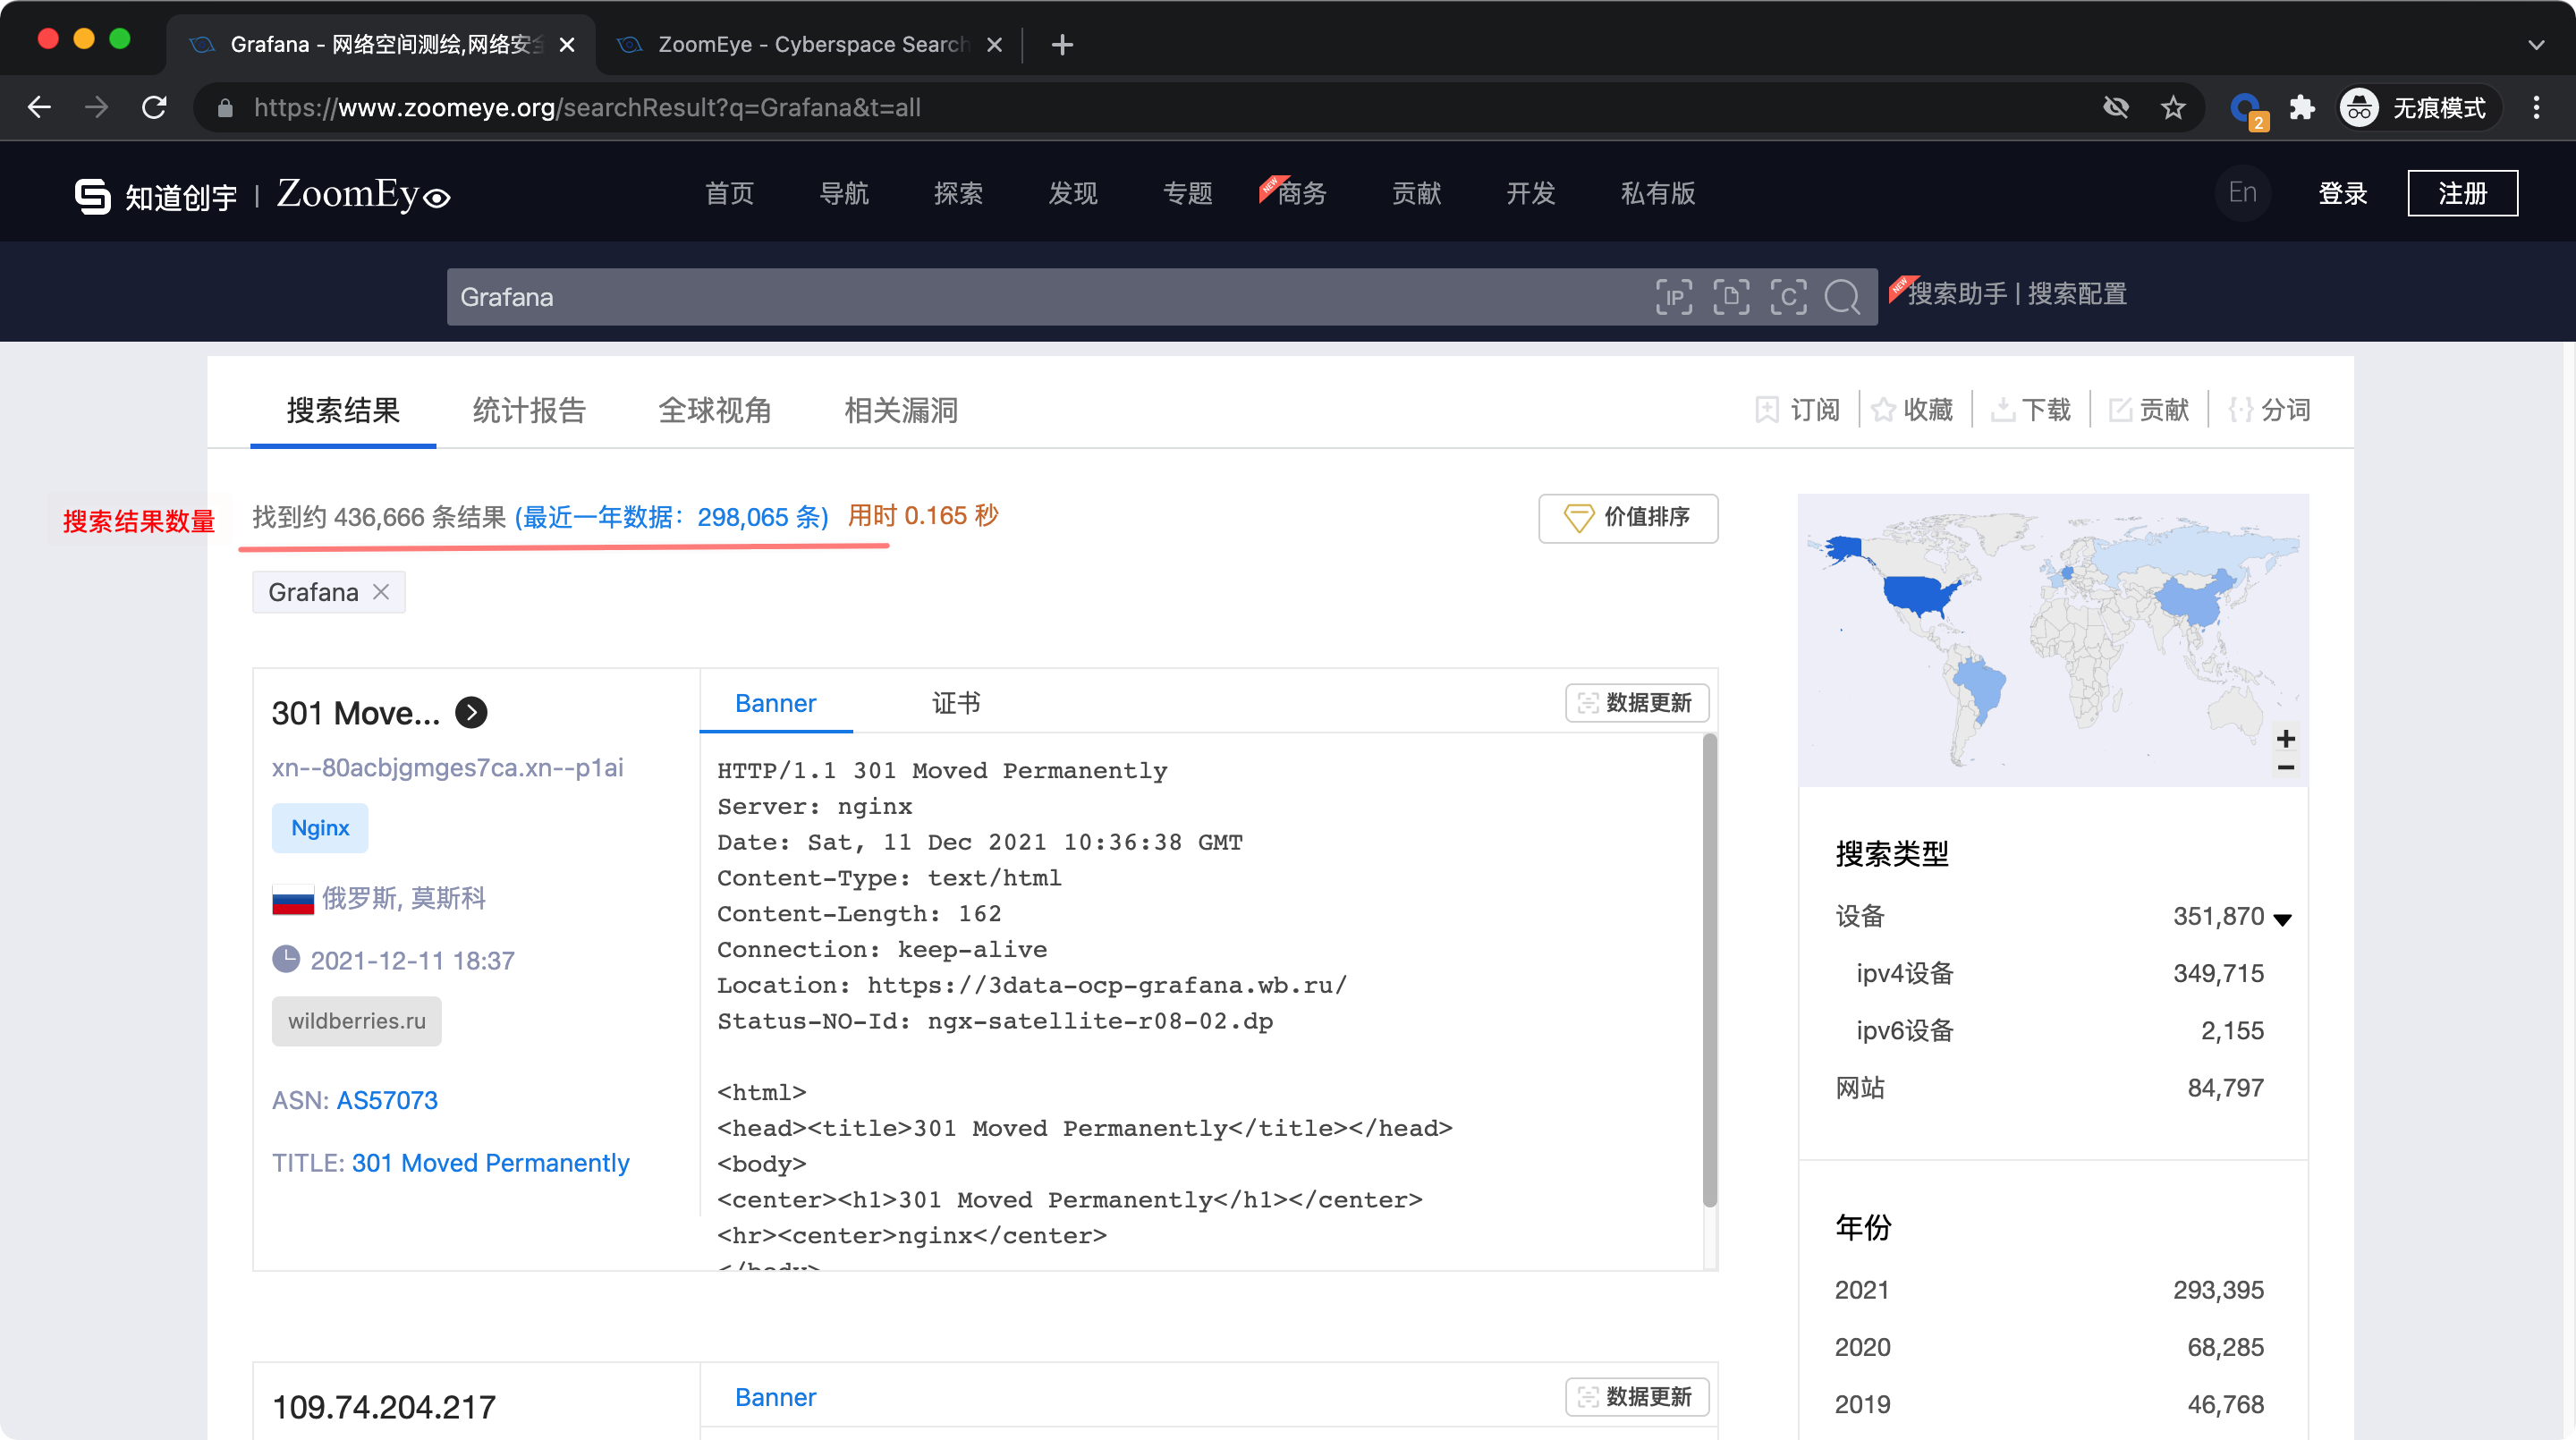Zoom out on the world map
This screenshot has height=1440, width=2576.
(x=2285, y=768)
